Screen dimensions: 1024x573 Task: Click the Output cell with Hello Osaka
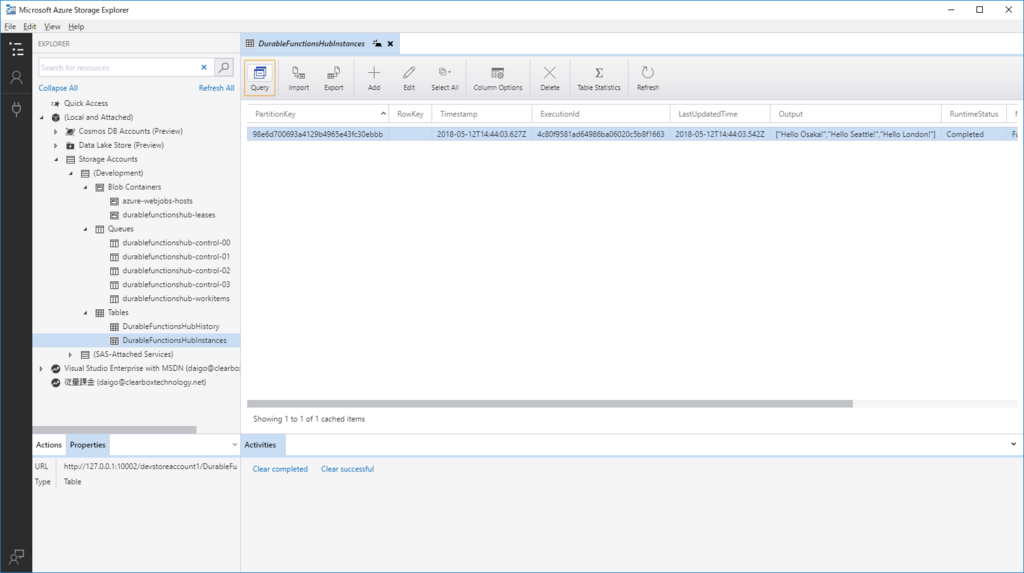coord(855,134)
